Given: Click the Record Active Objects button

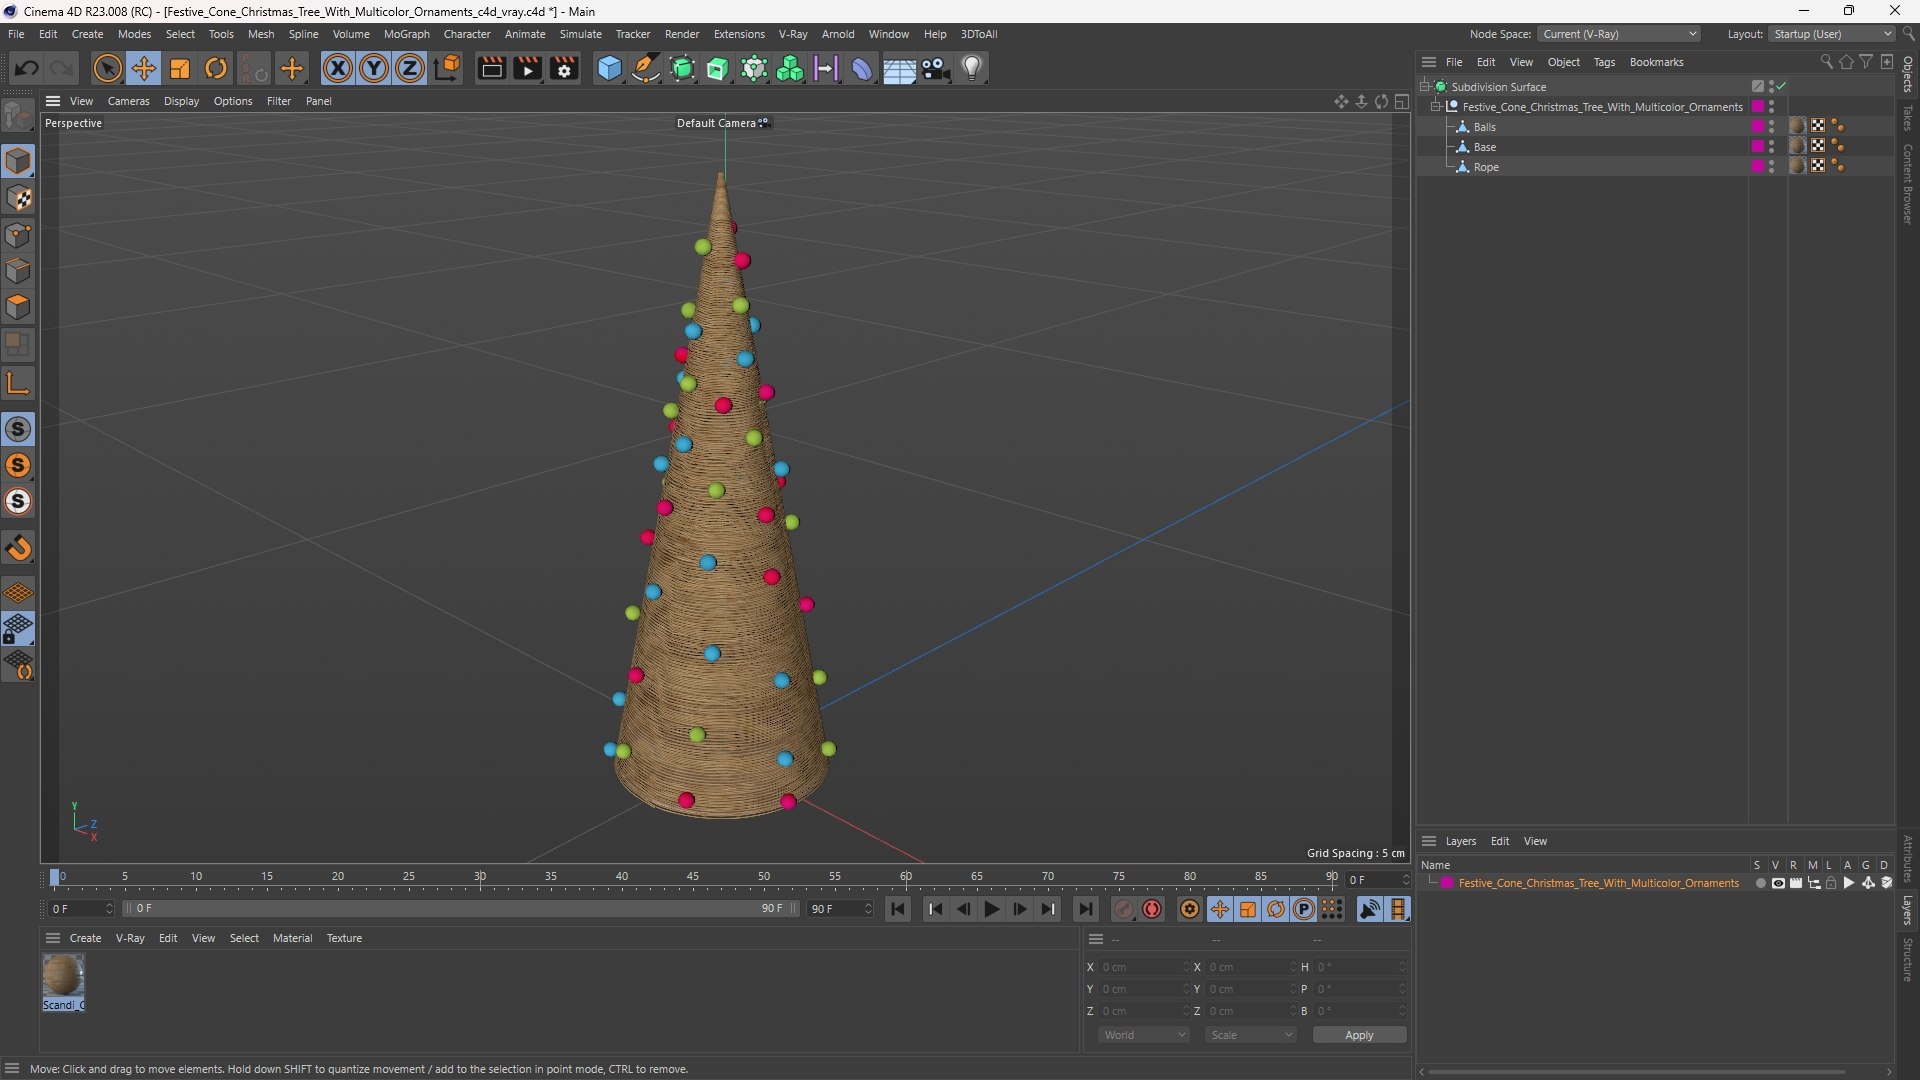Looking at the screenshot, I should [1124, 909].
